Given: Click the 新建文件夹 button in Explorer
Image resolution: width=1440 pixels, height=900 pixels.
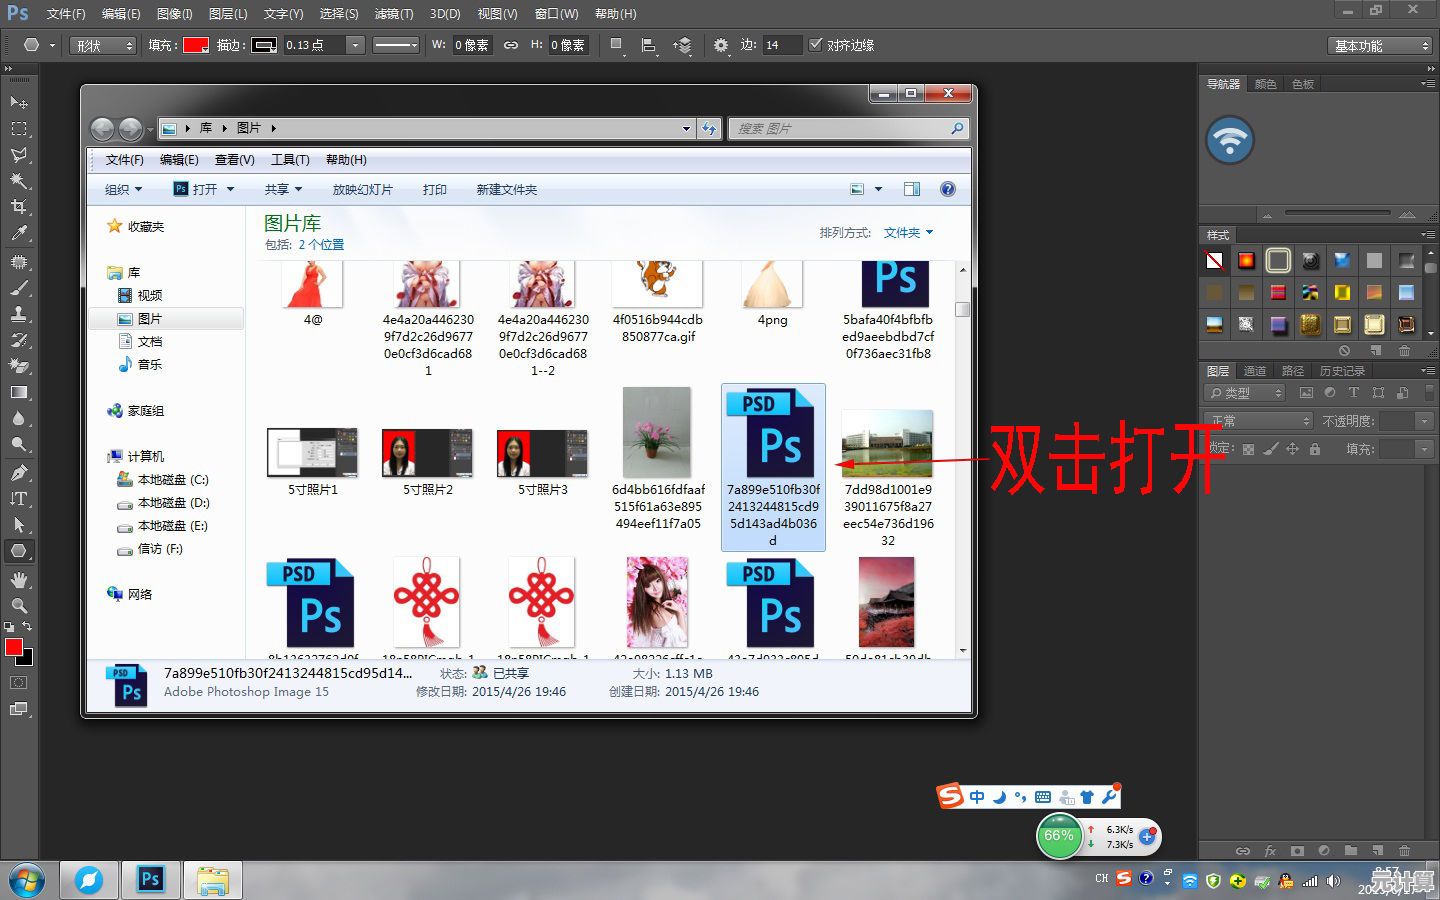Looking at the screenshot, I should pos(506,189).
